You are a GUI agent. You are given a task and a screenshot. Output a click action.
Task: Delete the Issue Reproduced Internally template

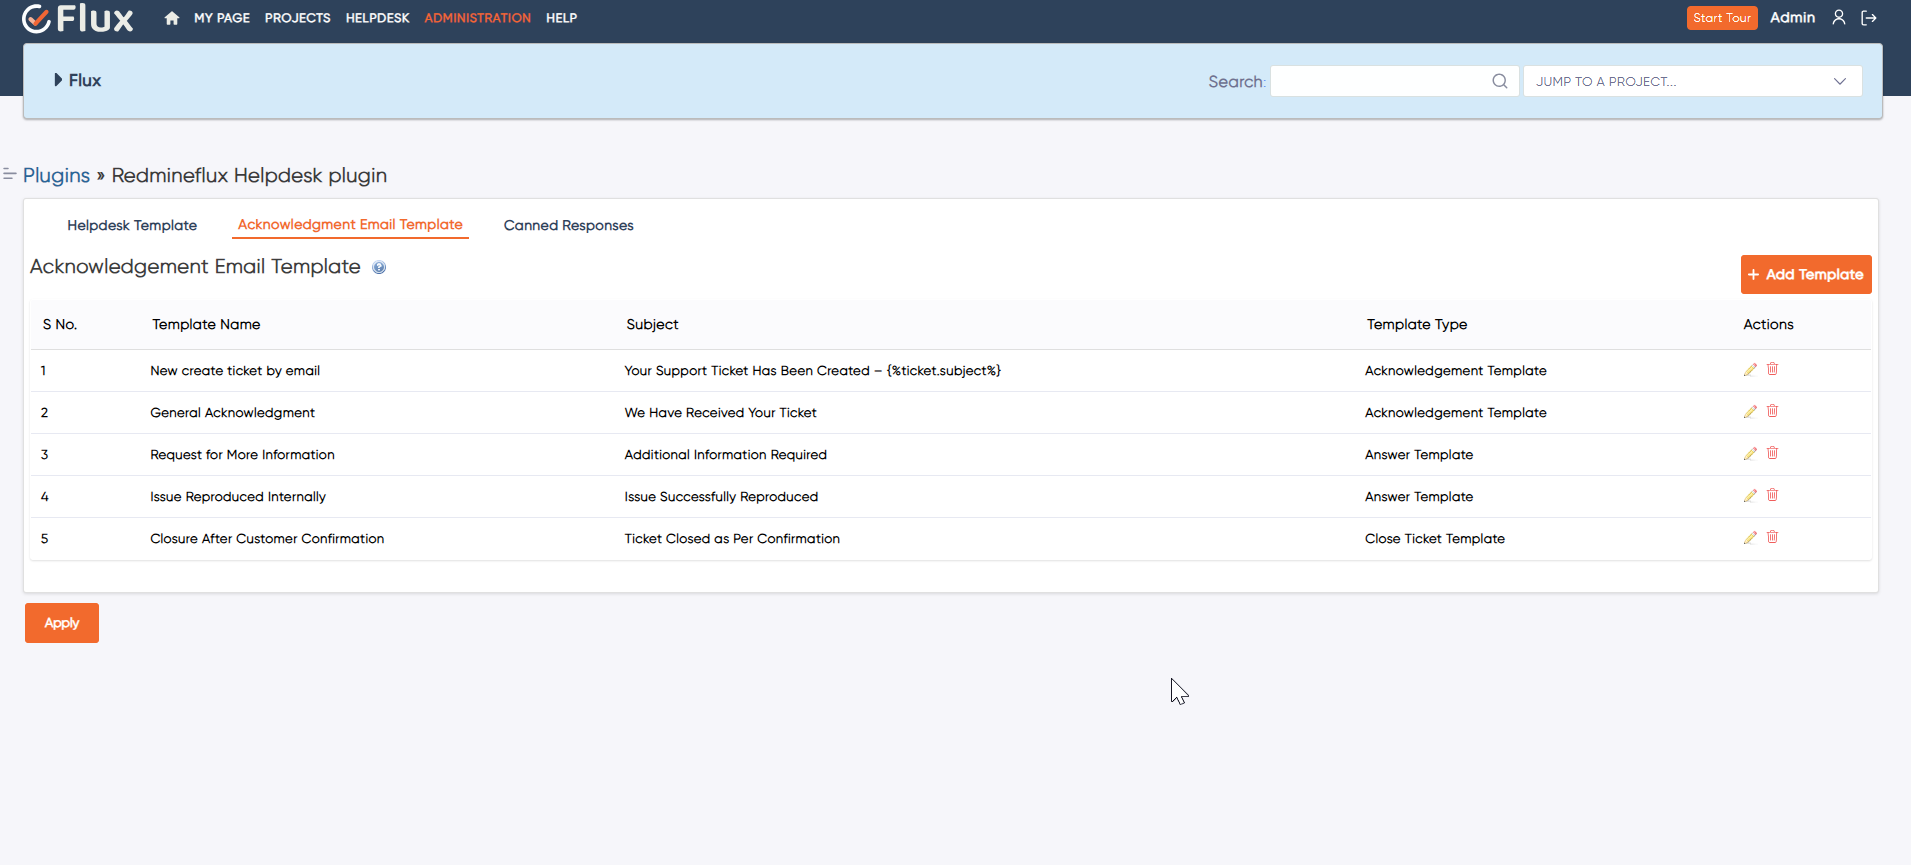pyautogui.click(x=1772, y=495)
